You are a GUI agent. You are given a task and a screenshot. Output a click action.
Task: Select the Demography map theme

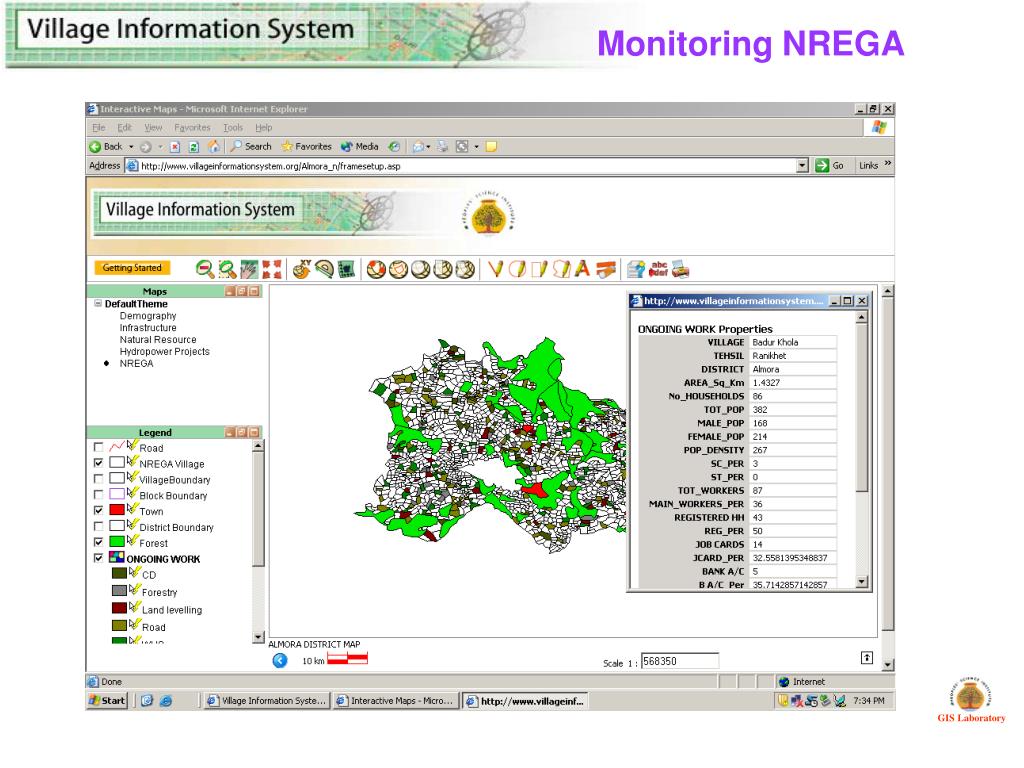tap(148, 316)
